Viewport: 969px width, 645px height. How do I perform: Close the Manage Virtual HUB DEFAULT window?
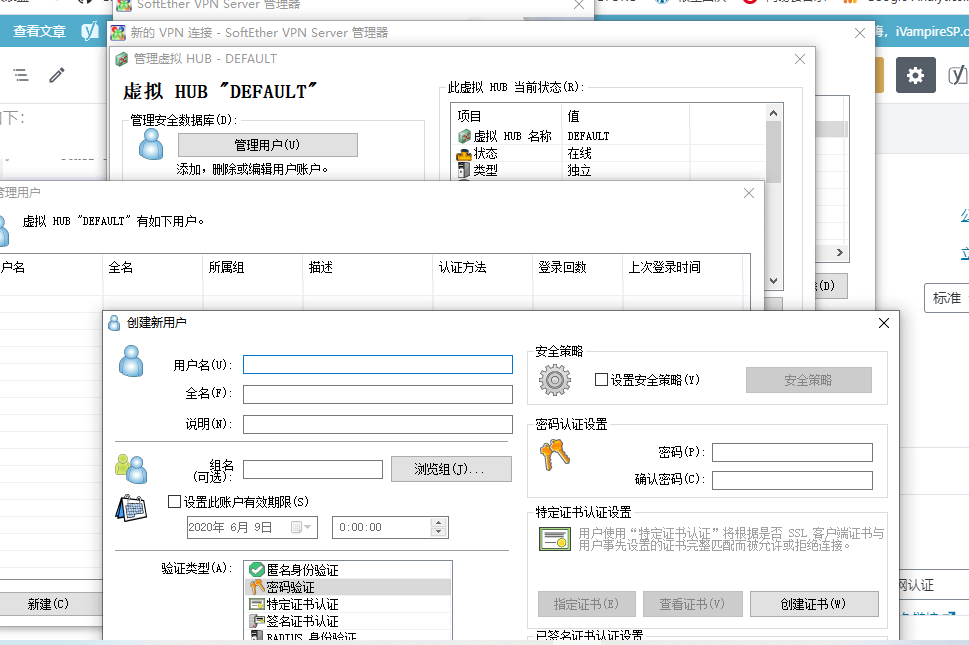pyautogui.click(x=800, y=59)
